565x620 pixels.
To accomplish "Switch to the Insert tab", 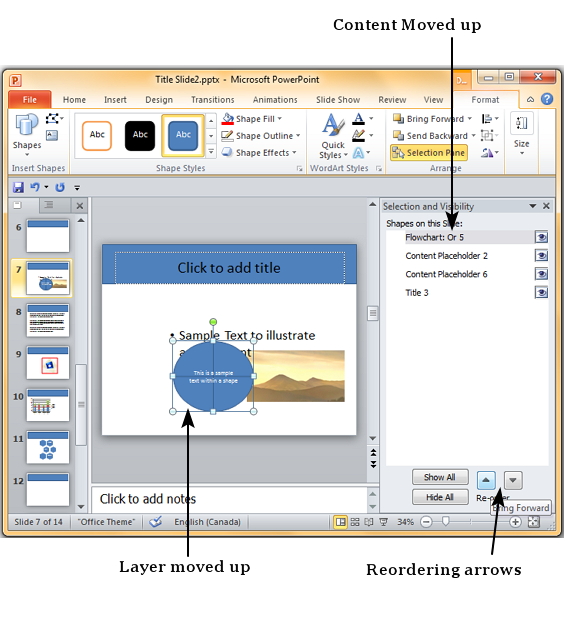I will 115,100.
